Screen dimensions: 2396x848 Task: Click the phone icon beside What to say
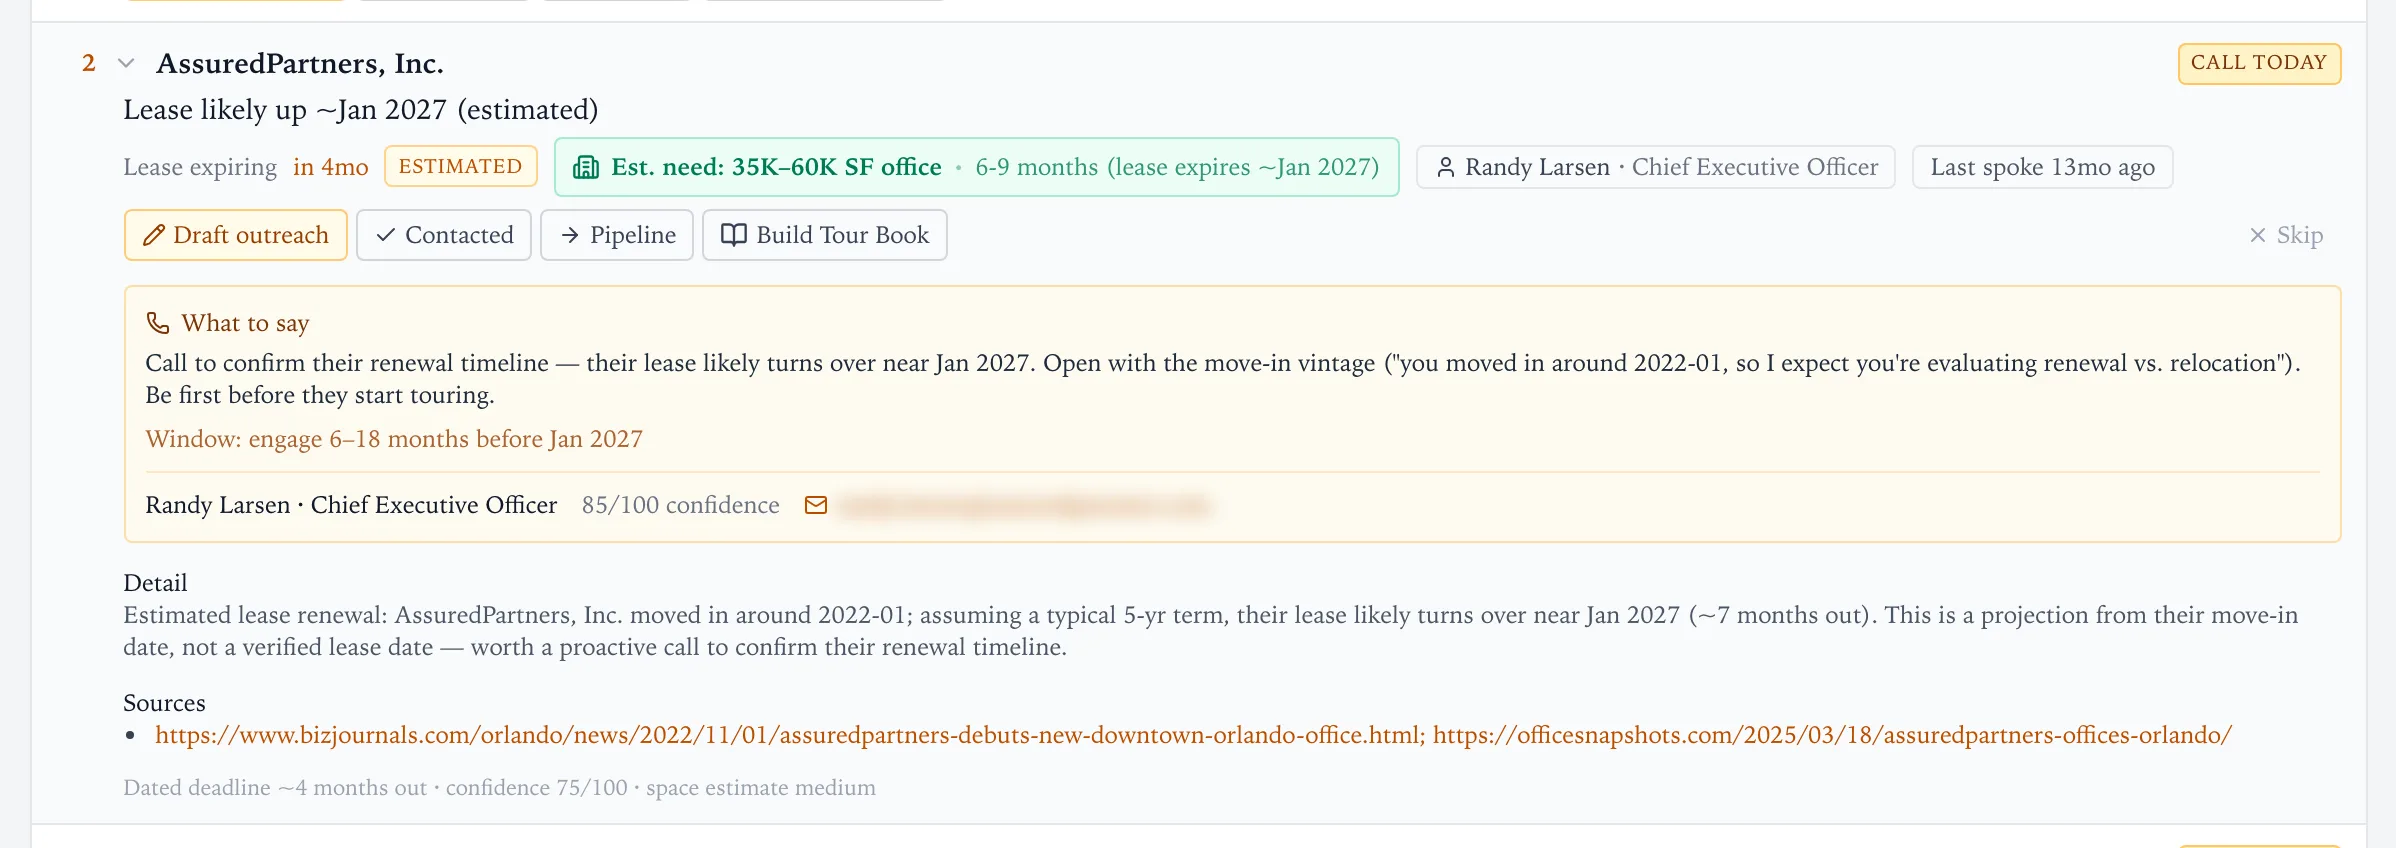[158, 323]
